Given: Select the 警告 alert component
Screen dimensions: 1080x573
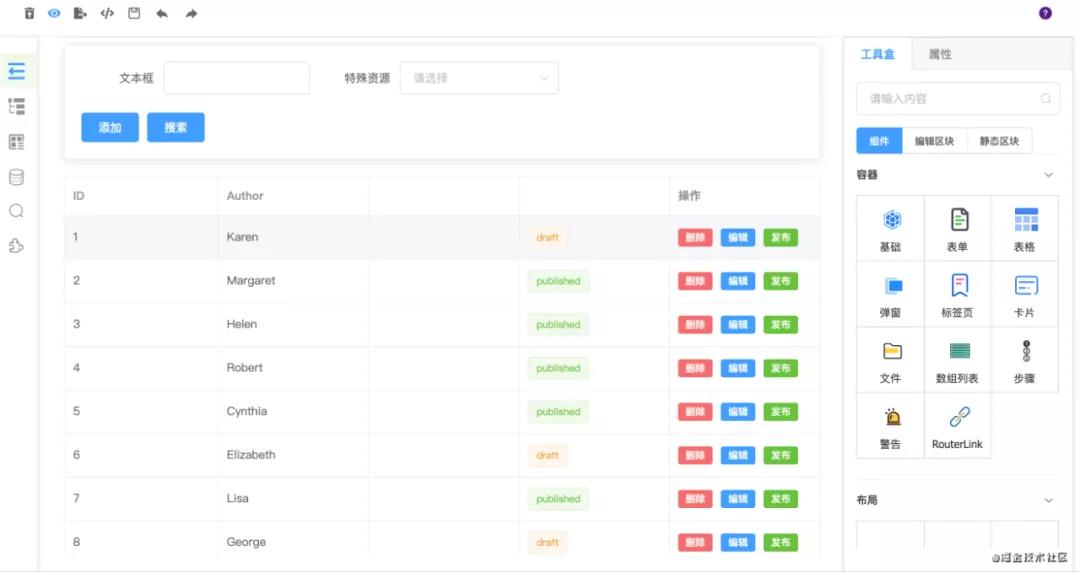Looking at the screenshot, I should pyautogui.click(x=891, y=426).
